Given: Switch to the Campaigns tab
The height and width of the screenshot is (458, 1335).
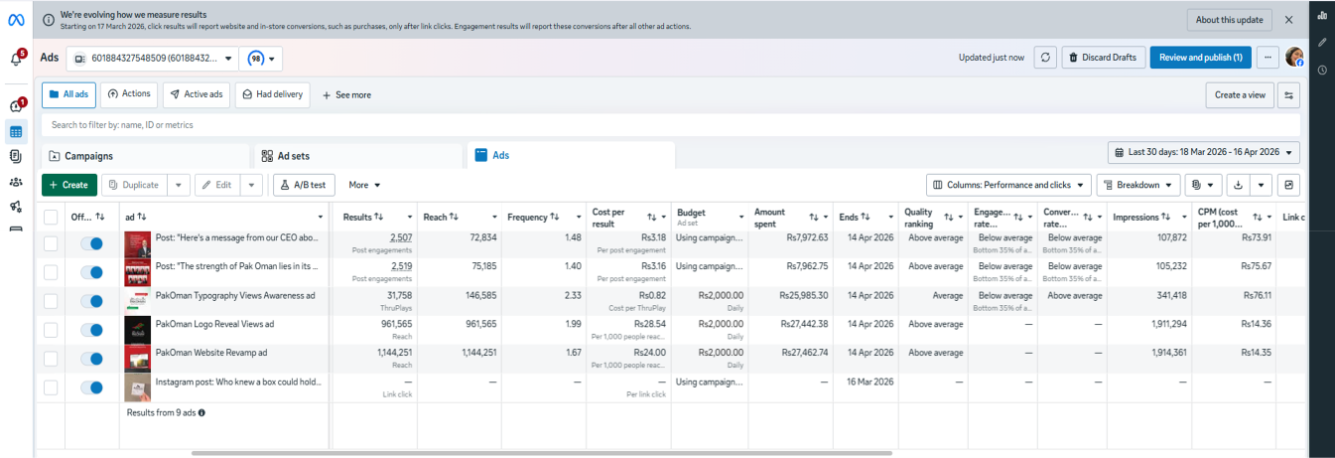Looking at the screenshot, I should coord(145,156).
